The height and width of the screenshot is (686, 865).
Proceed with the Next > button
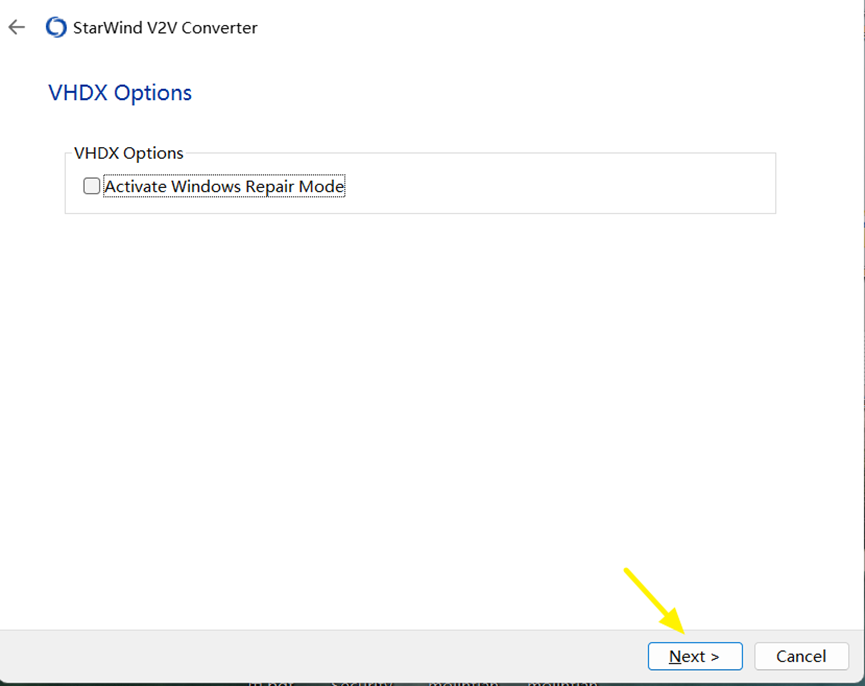695,656
